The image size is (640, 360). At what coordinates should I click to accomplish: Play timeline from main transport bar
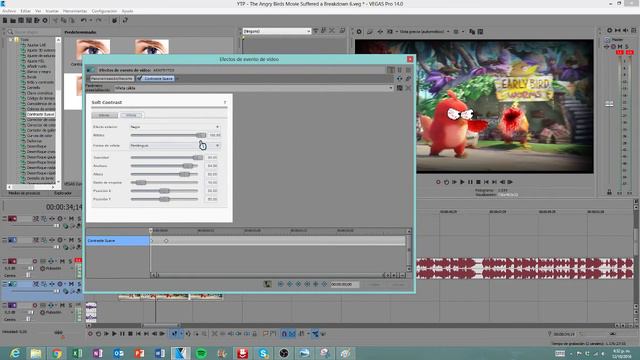click(x=114, y=333)
